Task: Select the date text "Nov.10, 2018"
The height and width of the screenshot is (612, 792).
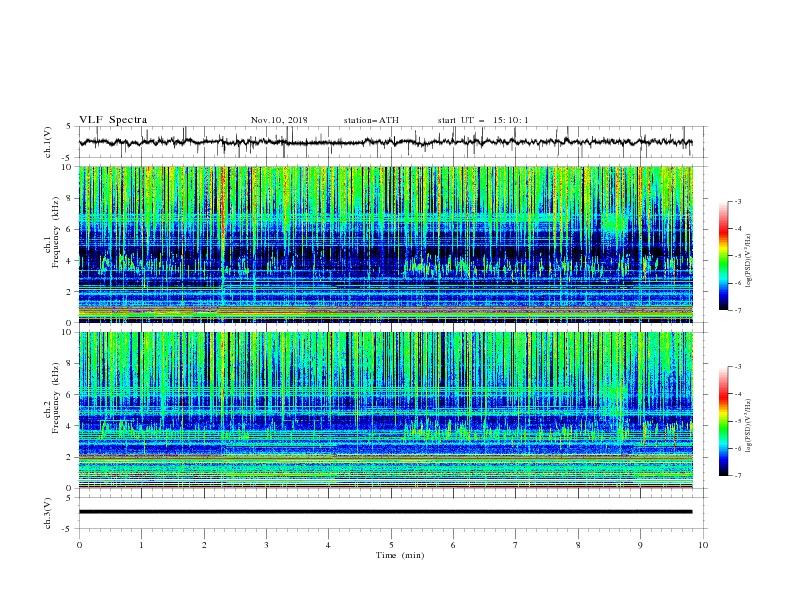Action: (279, 120)
